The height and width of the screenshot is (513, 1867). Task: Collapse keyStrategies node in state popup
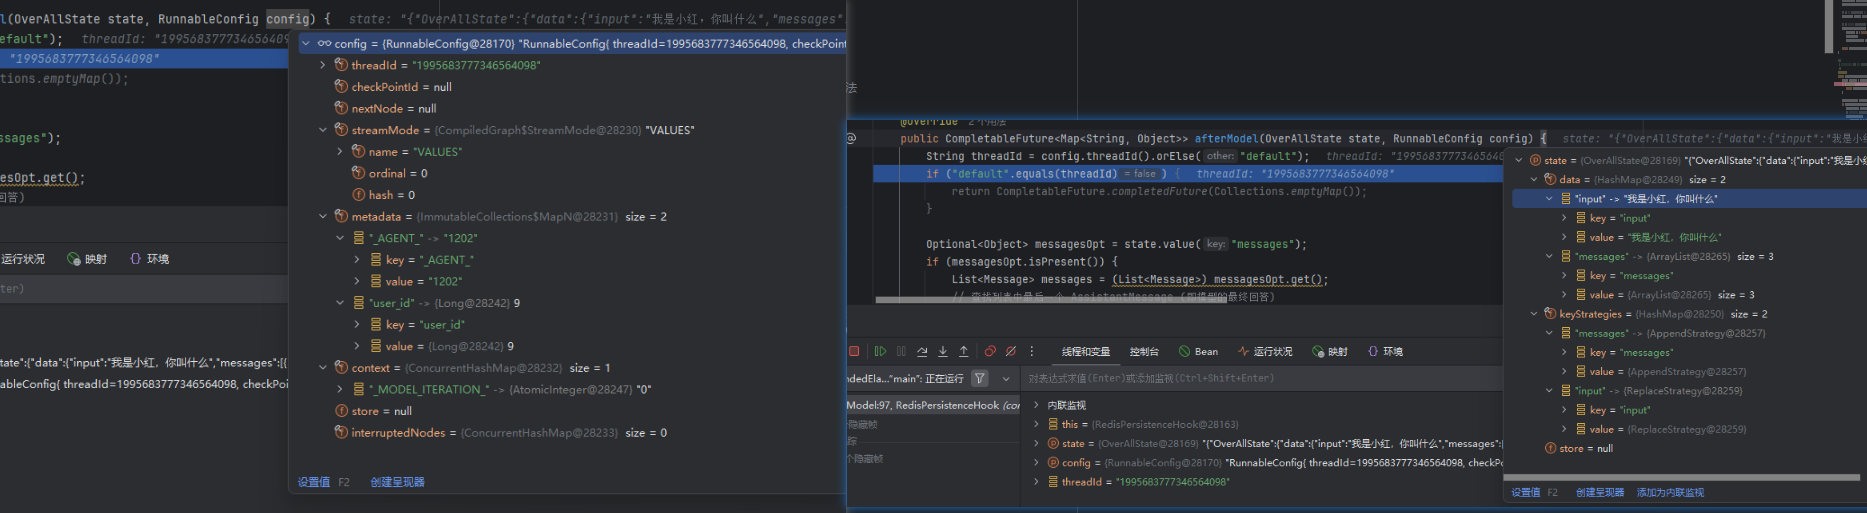coord(1534,314)
